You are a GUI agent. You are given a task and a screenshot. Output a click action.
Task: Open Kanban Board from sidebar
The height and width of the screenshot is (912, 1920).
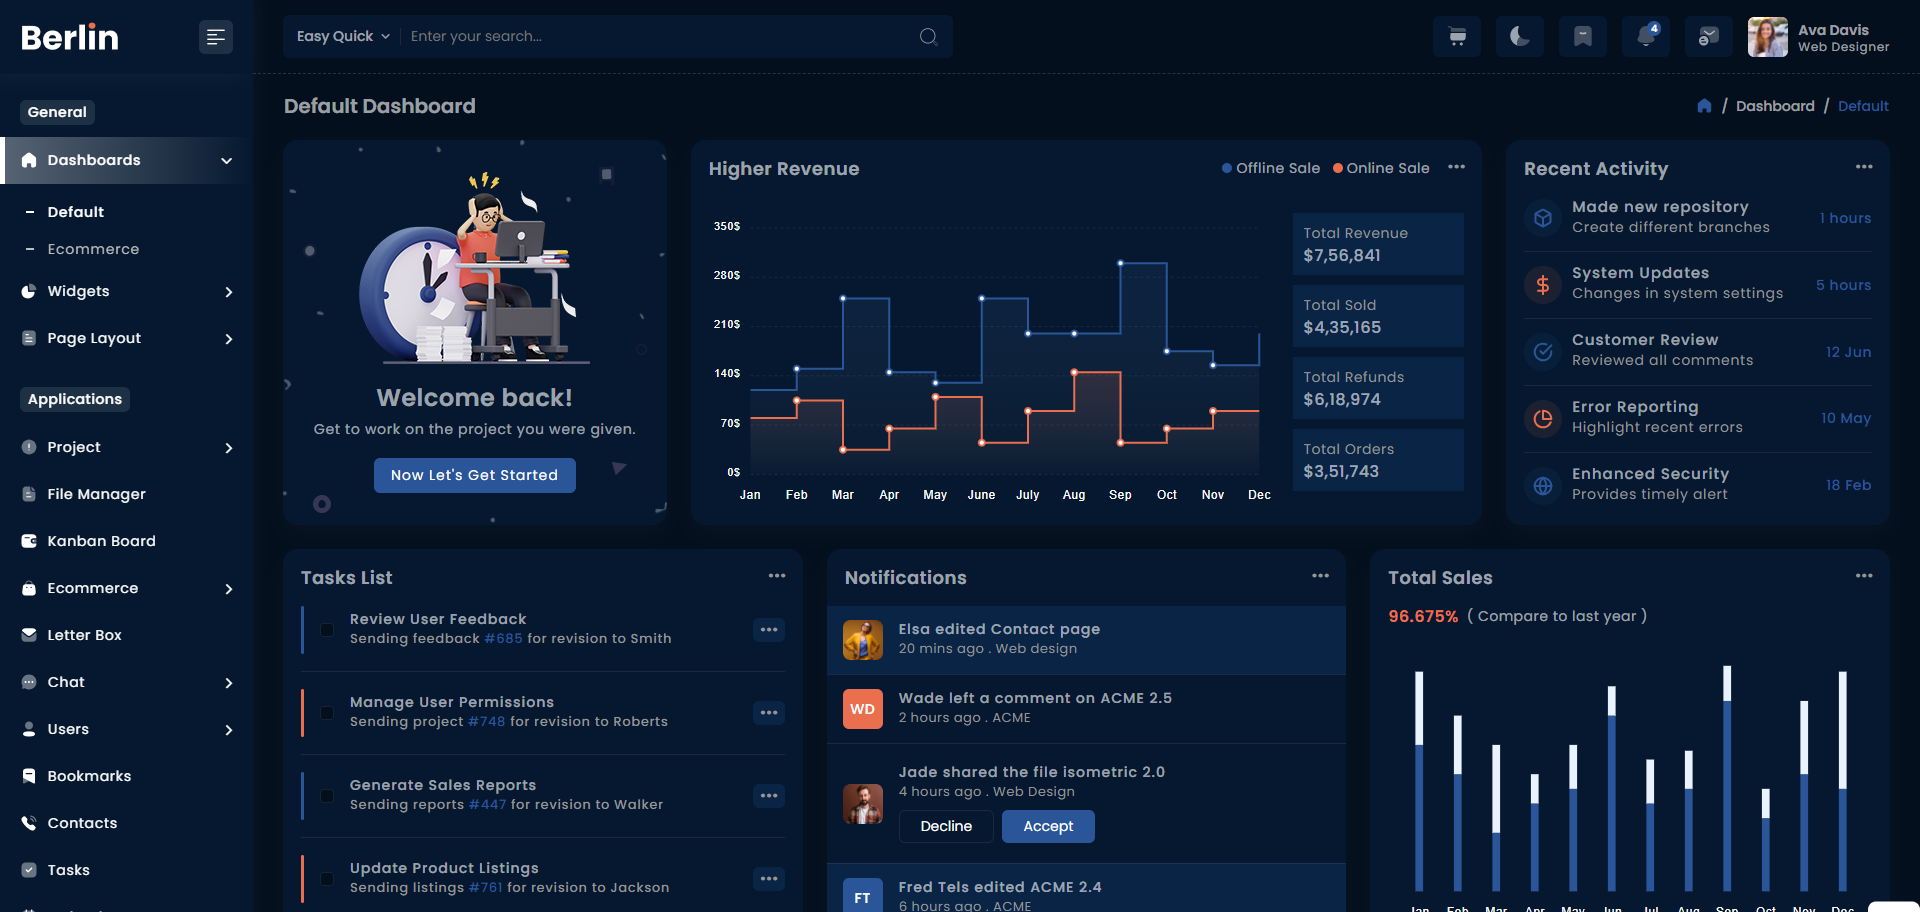pos(101,541)
